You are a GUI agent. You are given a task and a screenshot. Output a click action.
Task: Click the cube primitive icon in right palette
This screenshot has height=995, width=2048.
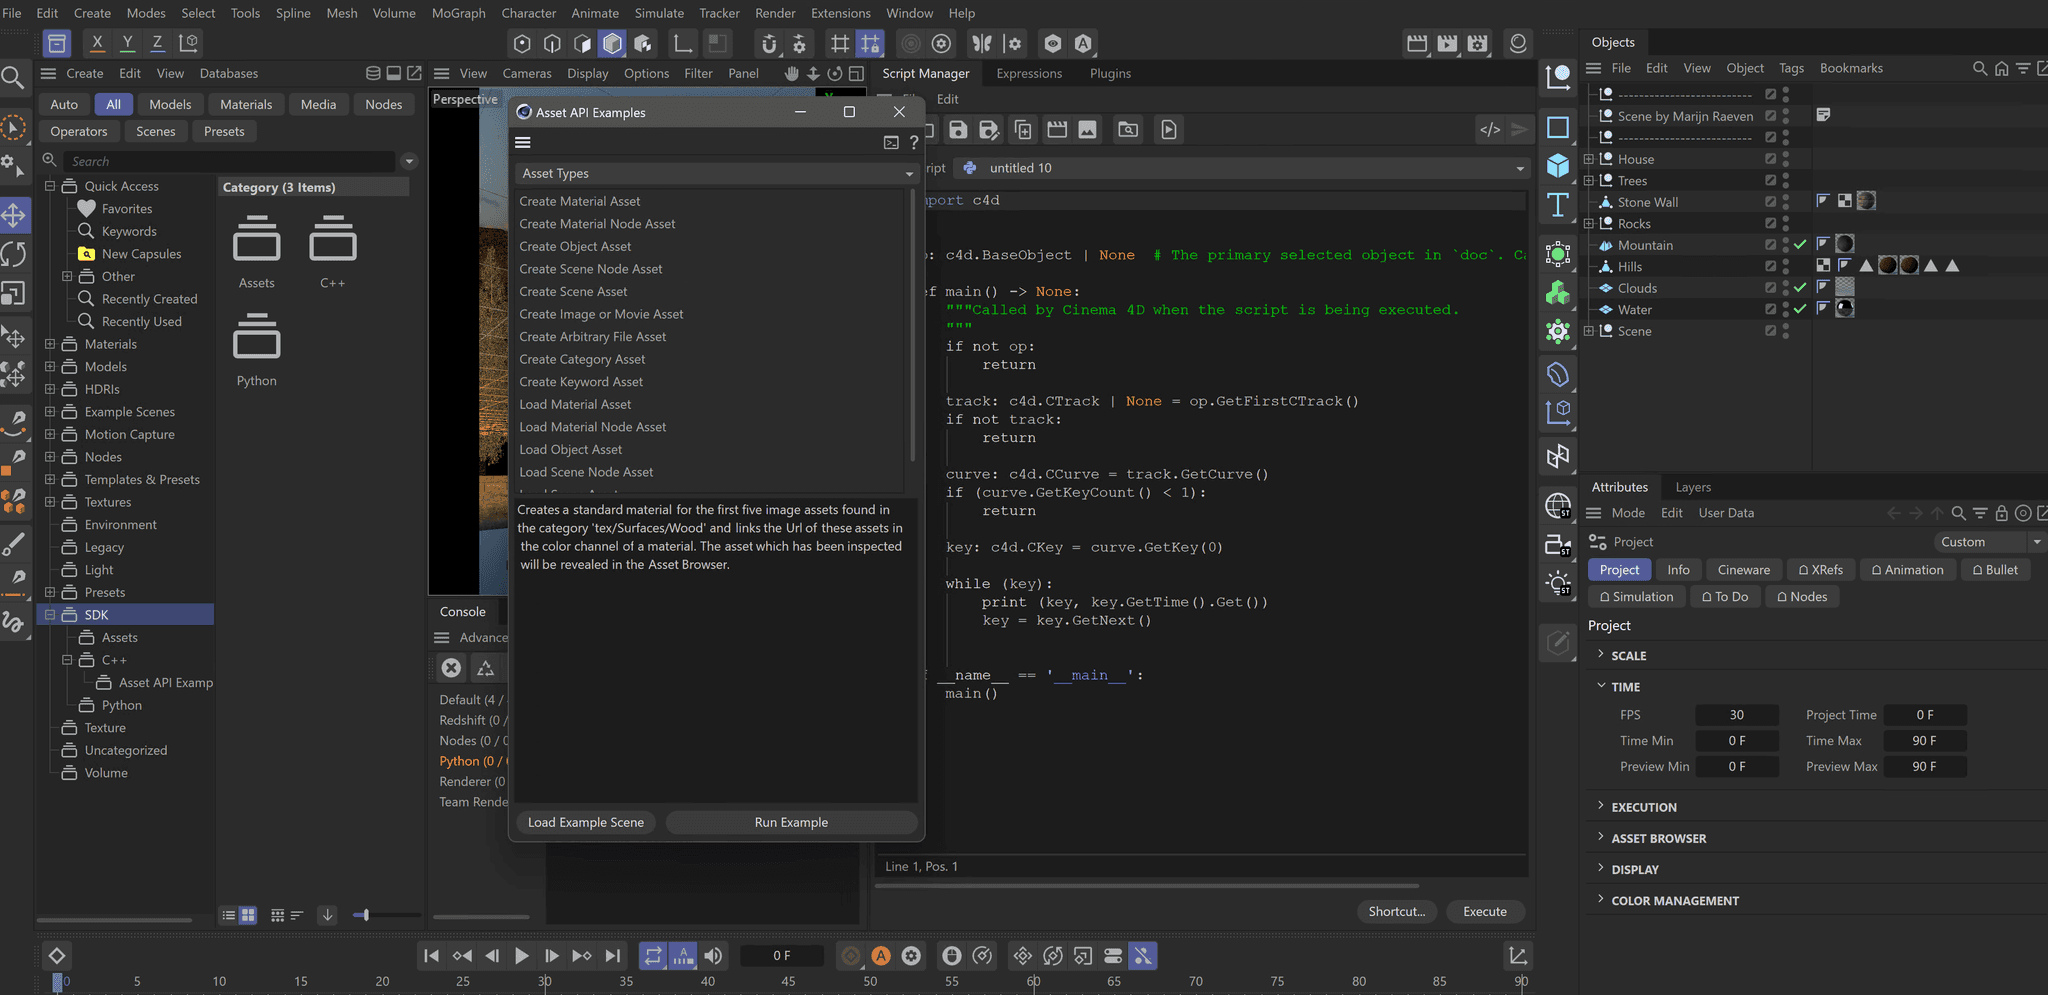coord(1558,165)
